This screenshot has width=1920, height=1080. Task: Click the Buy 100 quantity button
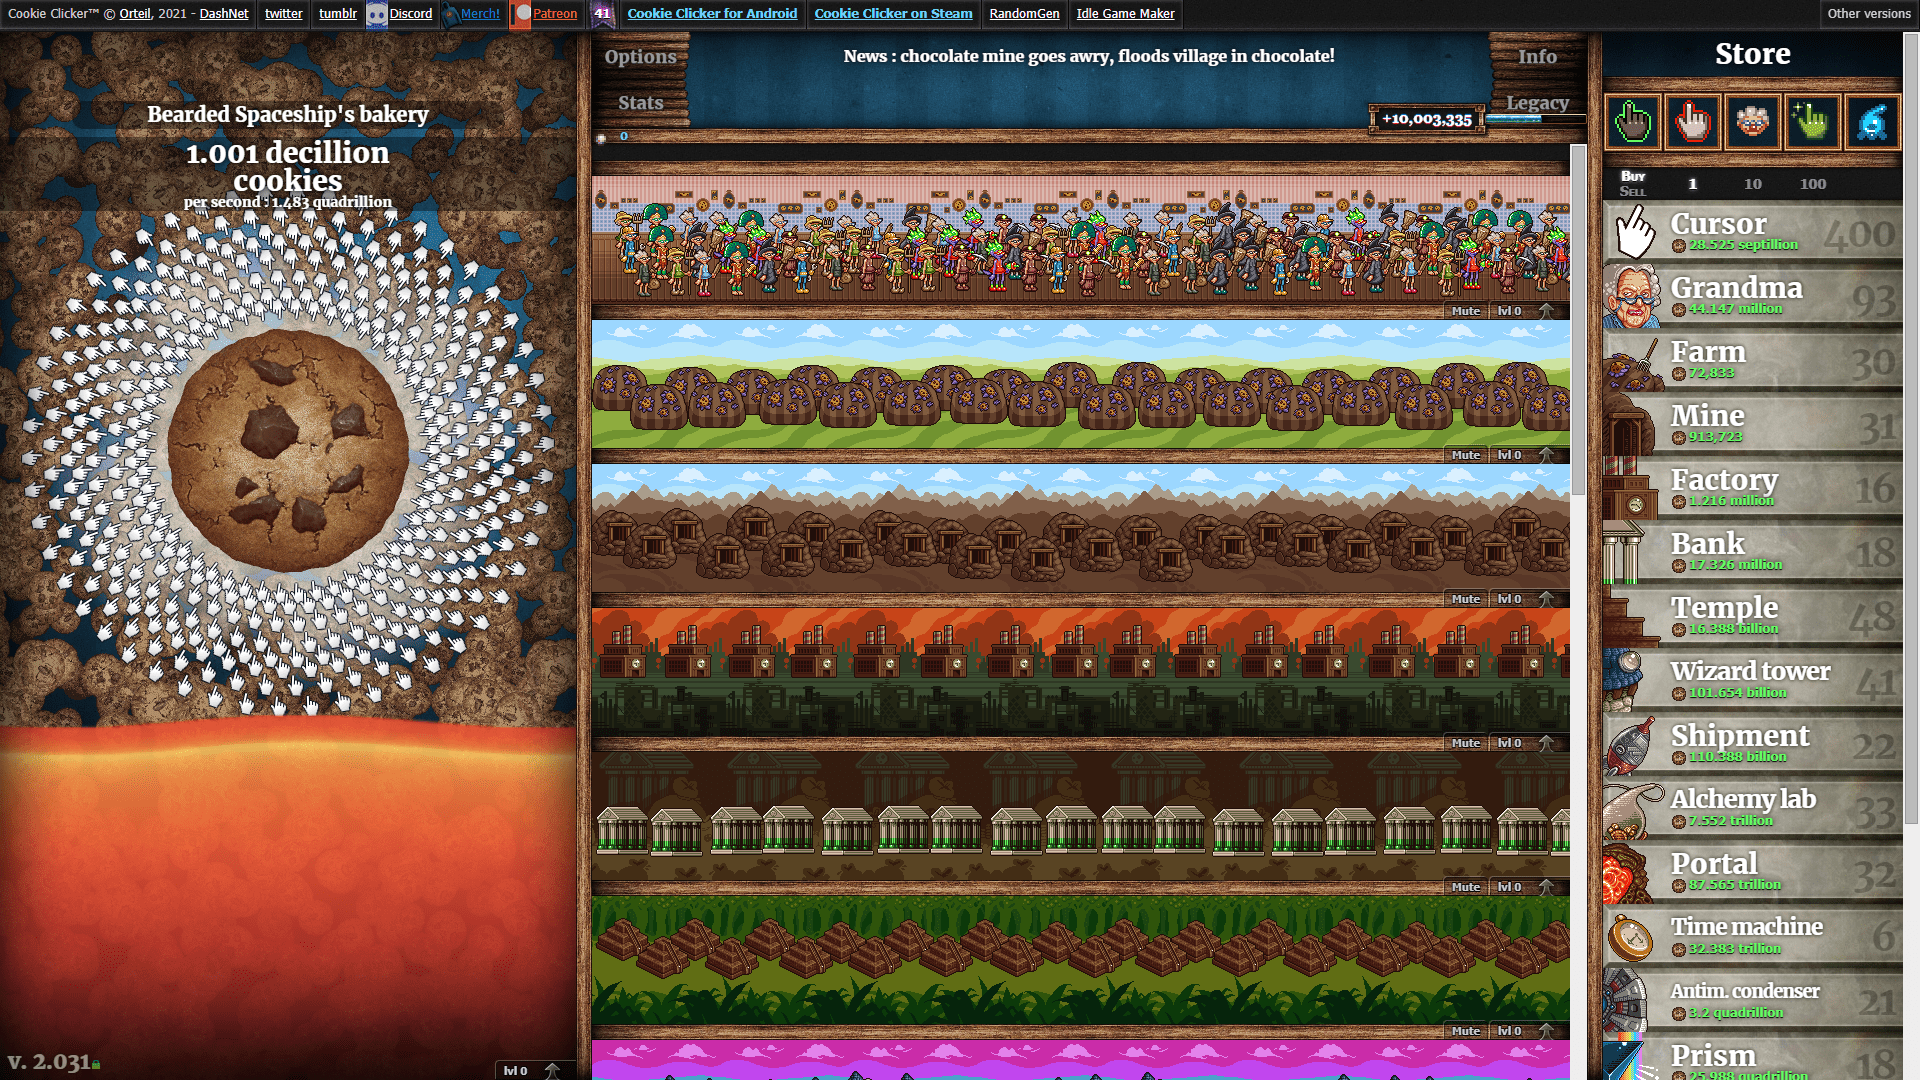pyautogui.click(x=1813, y=183)
